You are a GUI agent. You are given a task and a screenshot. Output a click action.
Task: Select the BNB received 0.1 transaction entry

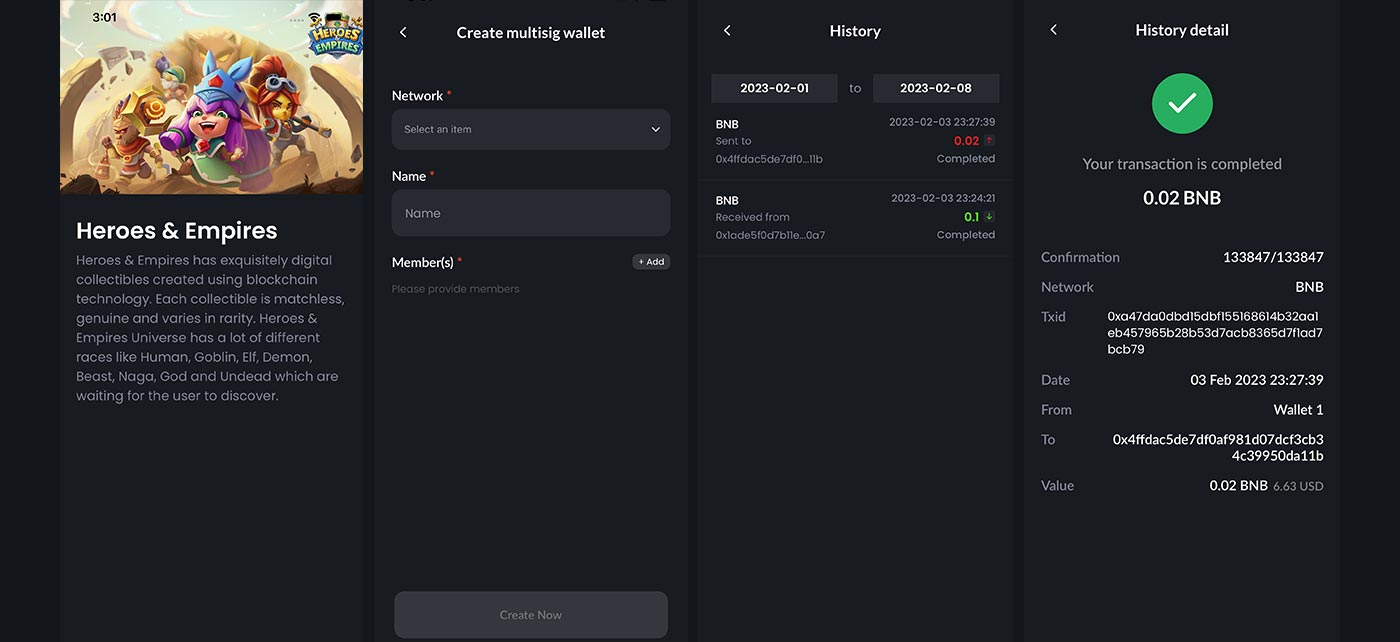click(x=854, y=217)
